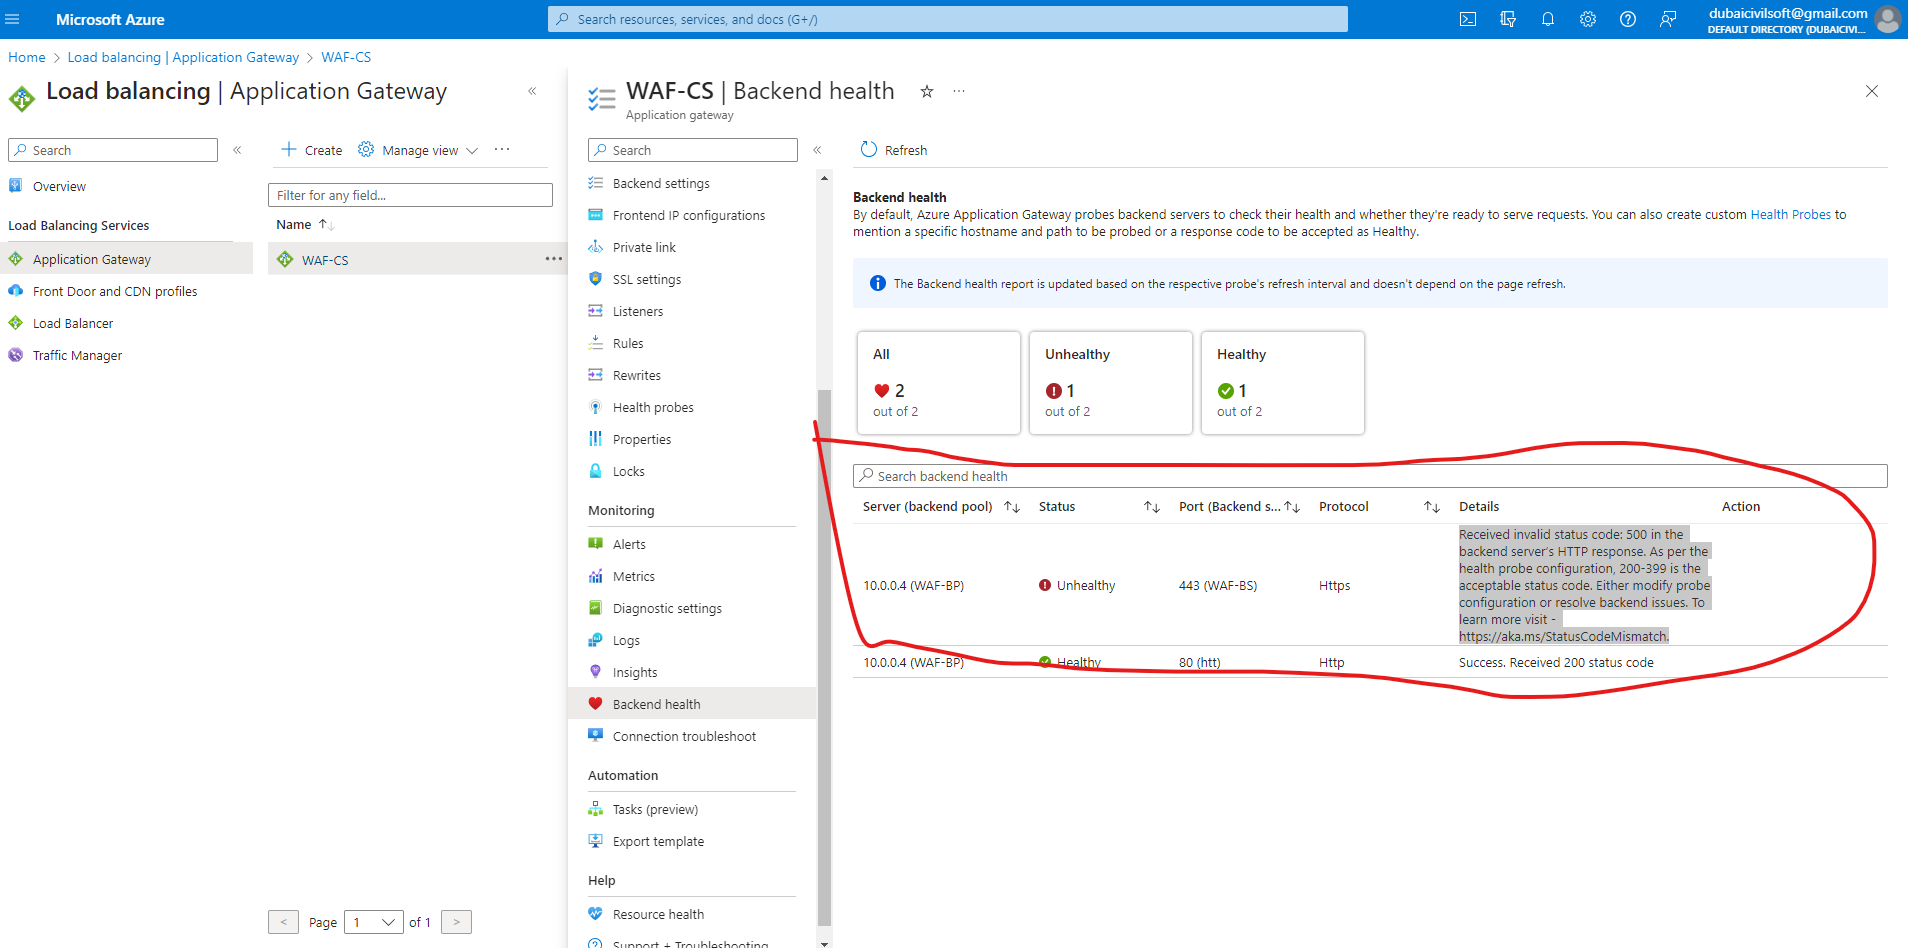Filter by the Healthy card
This screenshot has width=1908, height=948.
click(1283, 383)
